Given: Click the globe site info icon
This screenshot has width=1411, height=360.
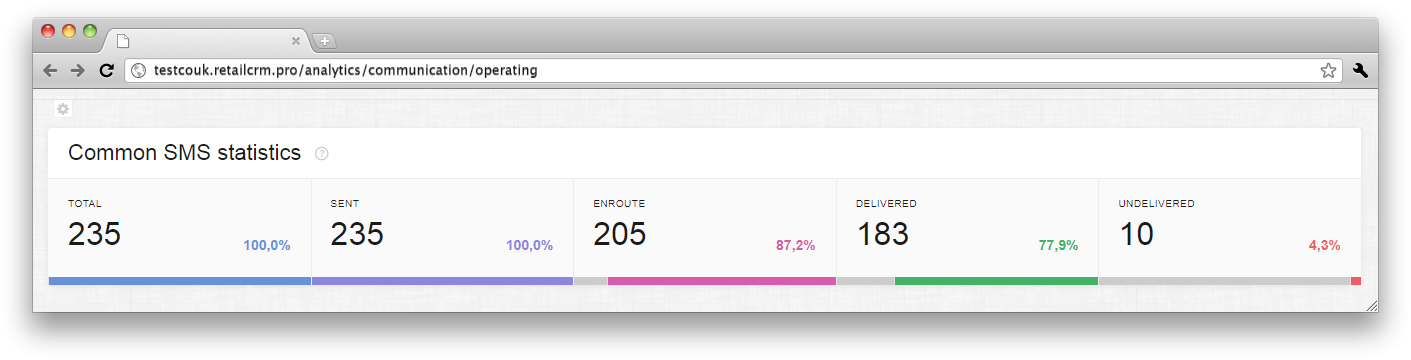Looking at the screenshot, I should (x=139, y=70).
